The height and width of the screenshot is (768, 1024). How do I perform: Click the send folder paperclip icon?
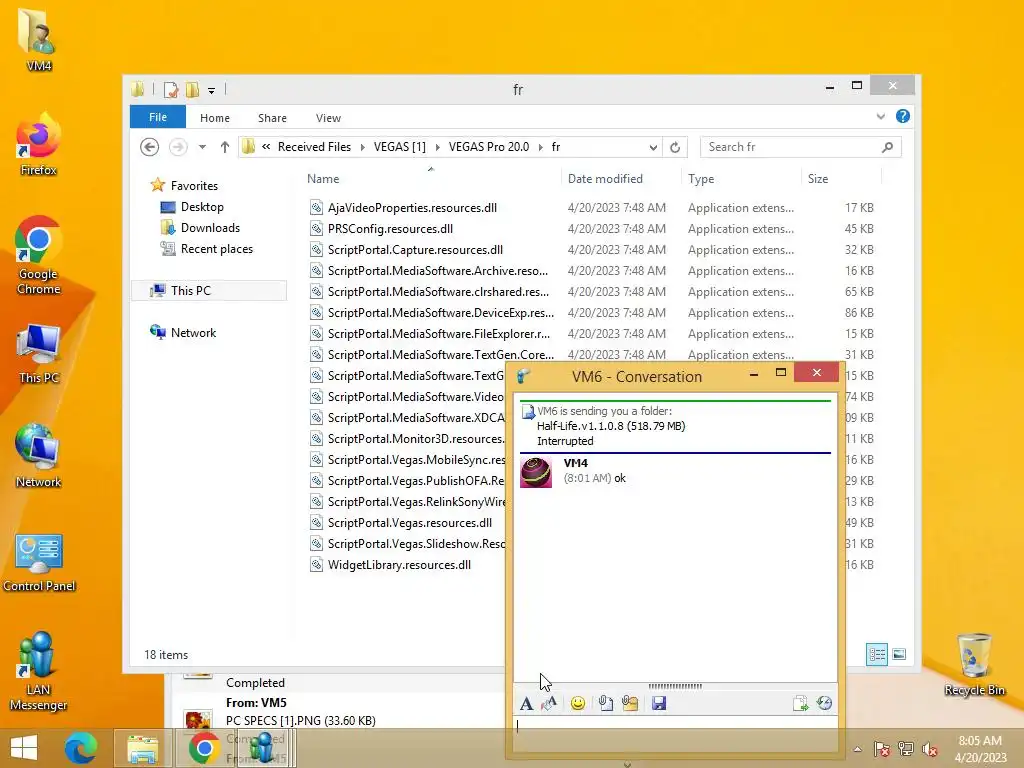click(x=630, y=703)
